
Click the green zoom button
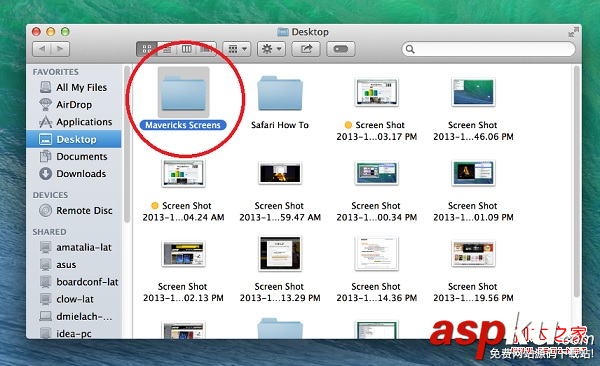65,32
